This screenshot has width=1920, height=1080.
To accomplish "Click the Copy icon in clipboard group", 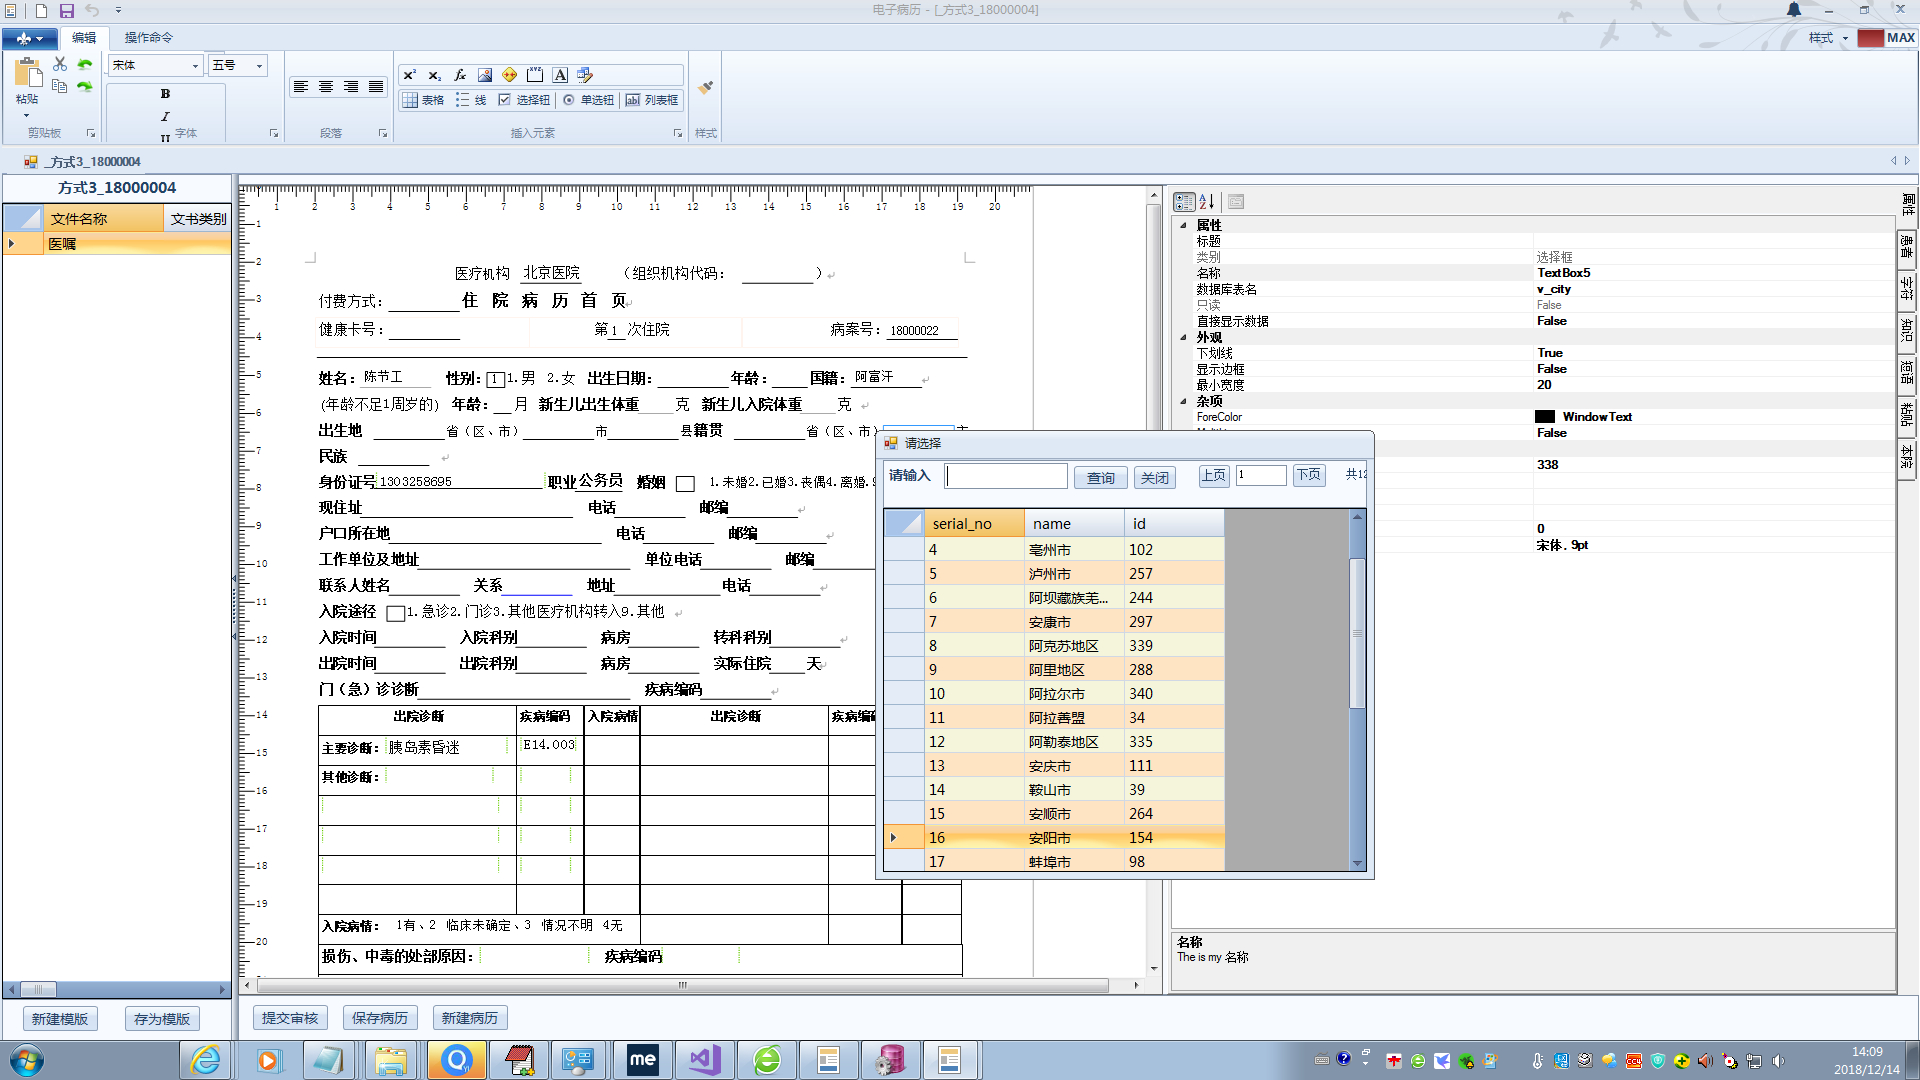I will [x=60, y=87].
